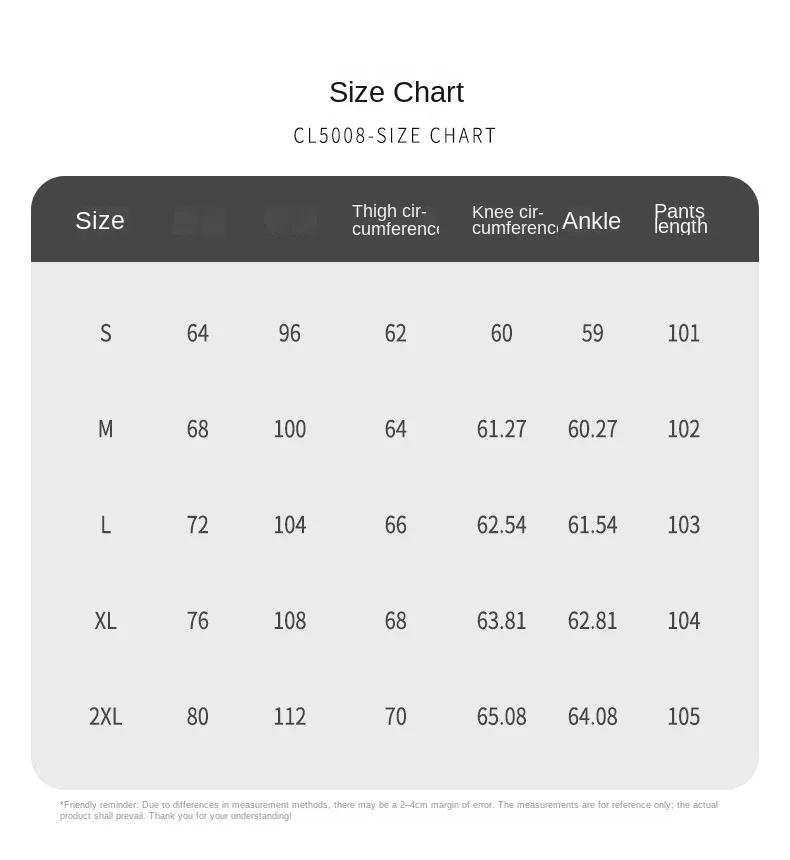790x860 pixels.
Task: Click the 112 value in 2XL row
Action: coord(290,716)
